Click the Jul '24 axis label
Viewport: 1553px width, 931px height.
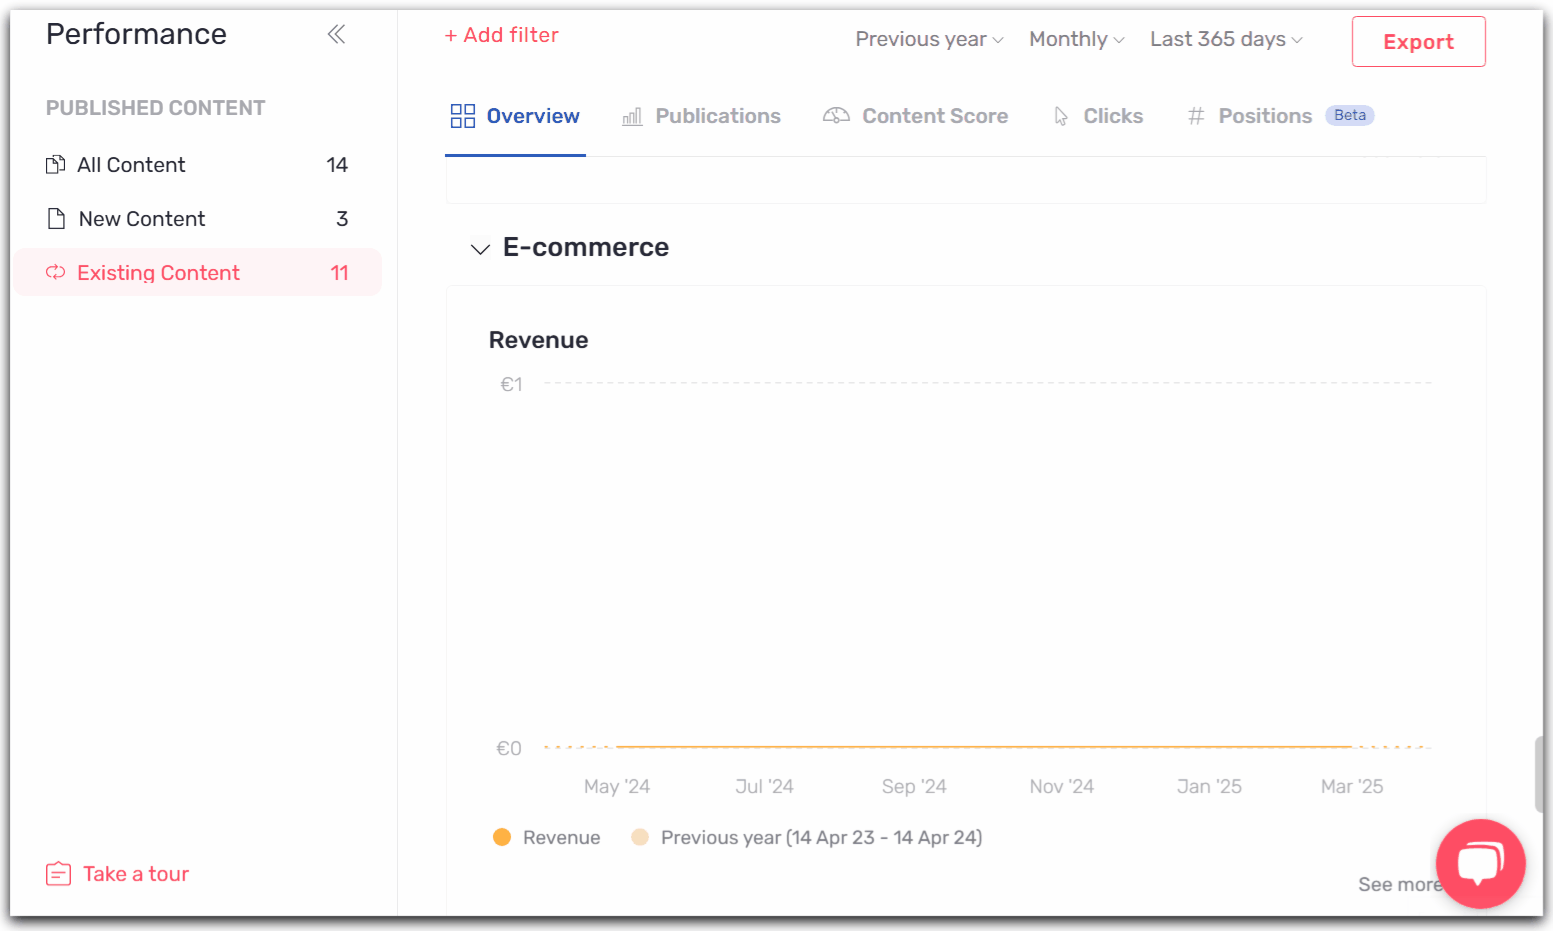coord(765,787)
